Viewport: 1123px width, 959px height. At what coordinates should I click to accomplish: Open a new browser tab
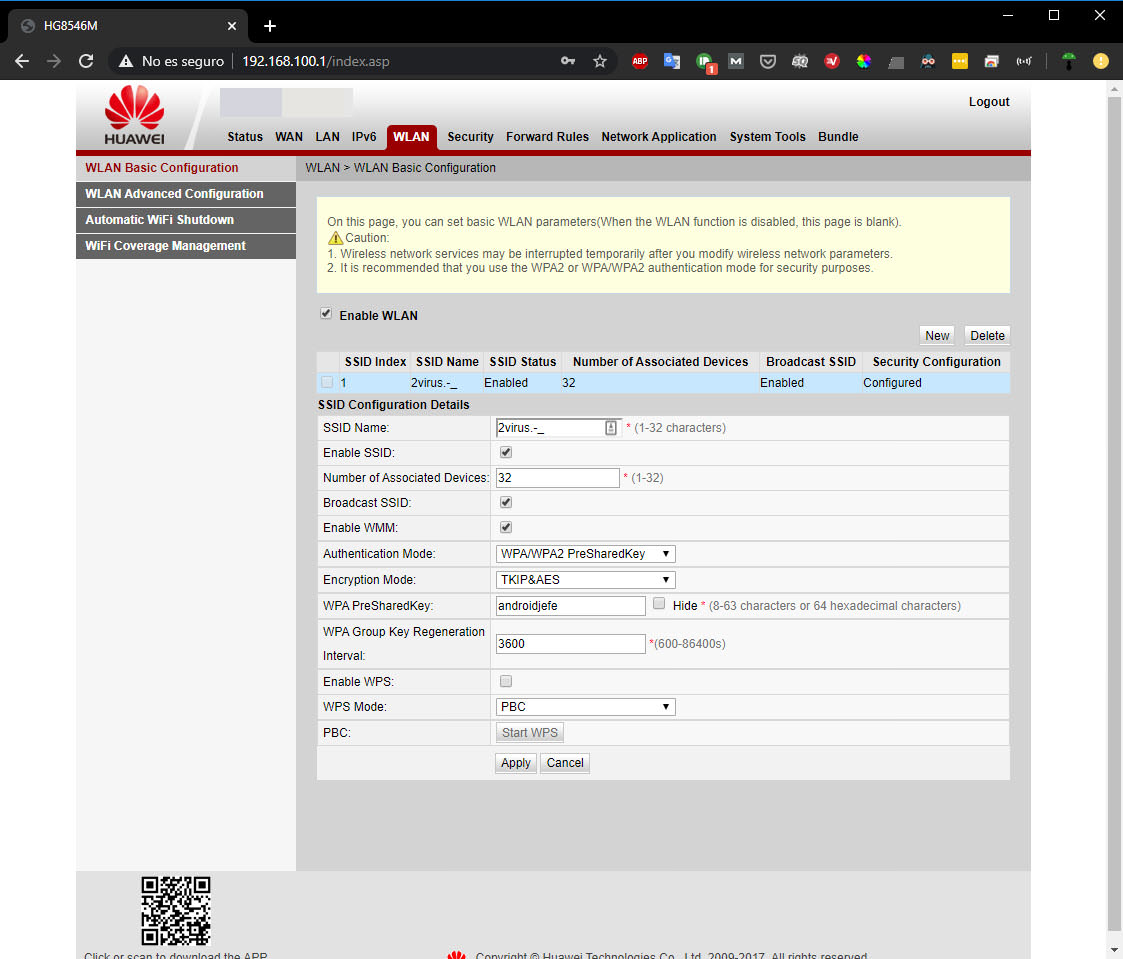(270, 26)
